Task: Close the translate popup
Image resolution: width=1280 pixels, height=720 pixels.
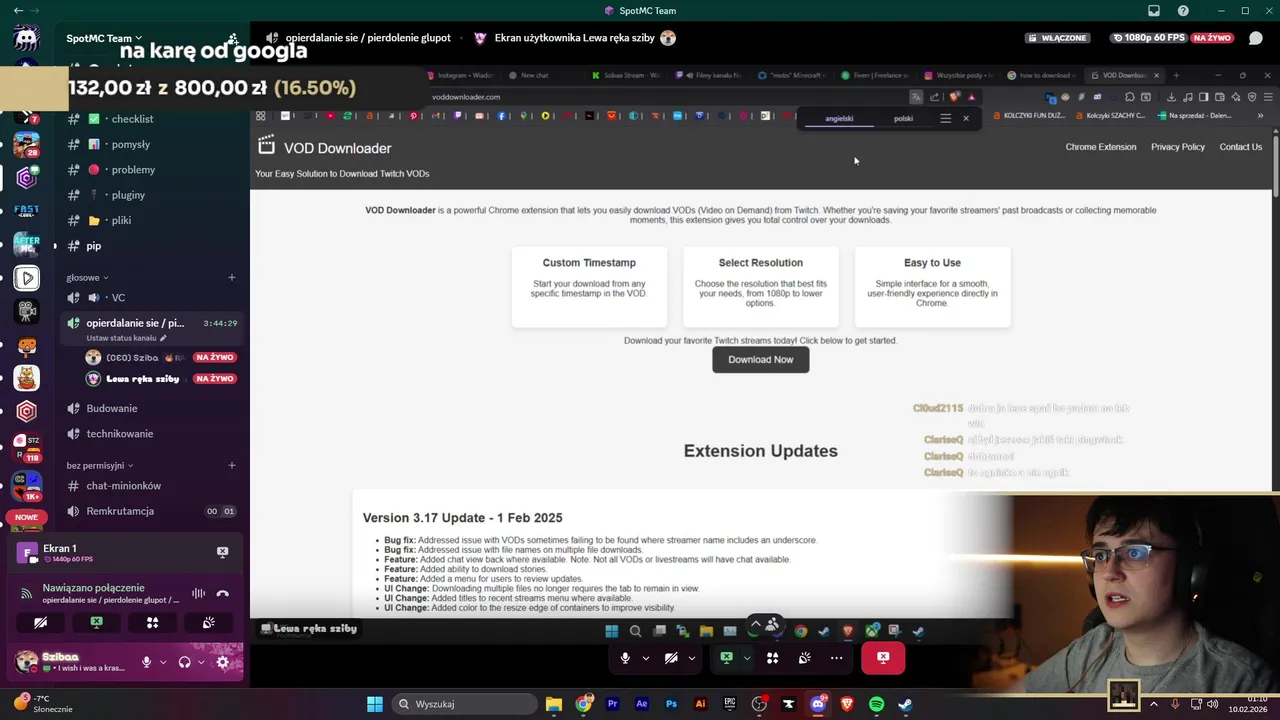Action: pos(966,118)
